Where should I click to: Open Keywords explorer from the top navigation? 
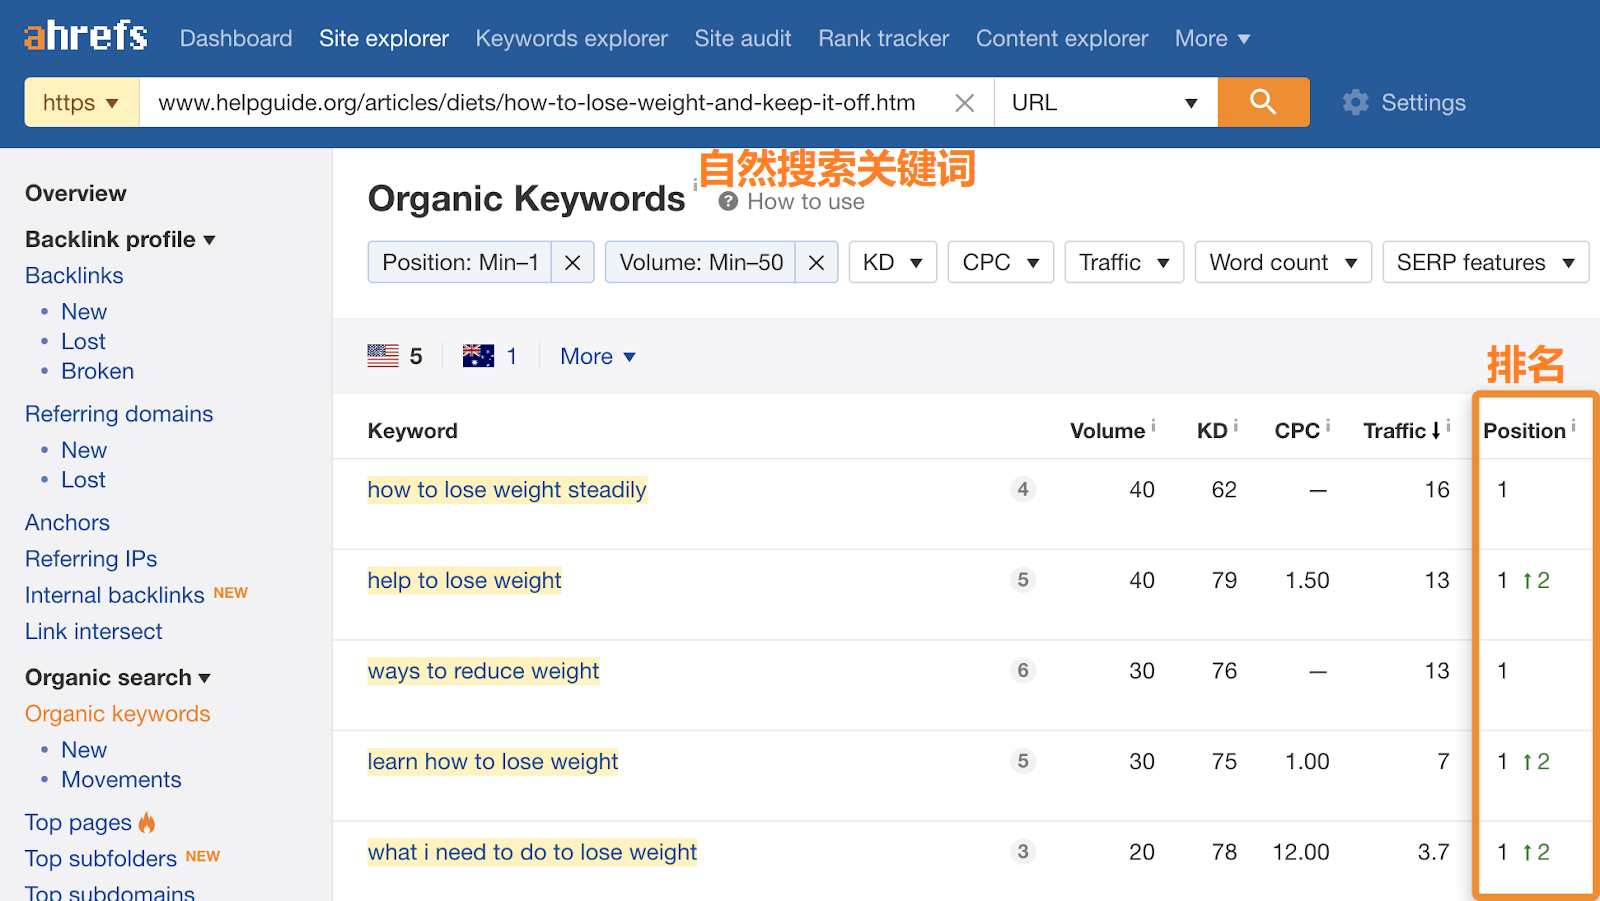(571, 38)
